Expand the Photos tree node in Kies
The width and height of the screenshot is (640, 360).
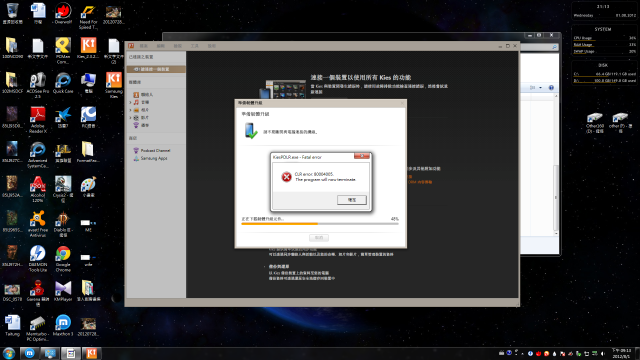tap(130, 110)
